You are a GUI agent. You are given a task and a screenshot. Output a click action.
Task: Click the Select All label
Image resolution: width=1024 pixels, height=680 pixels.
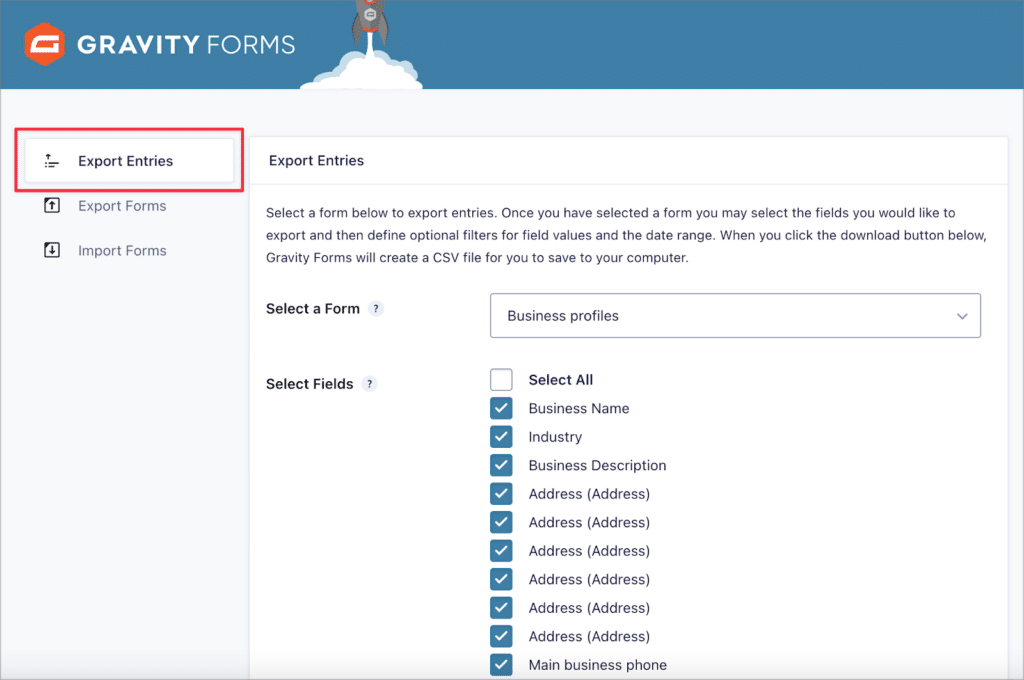(x=561, y=380)
